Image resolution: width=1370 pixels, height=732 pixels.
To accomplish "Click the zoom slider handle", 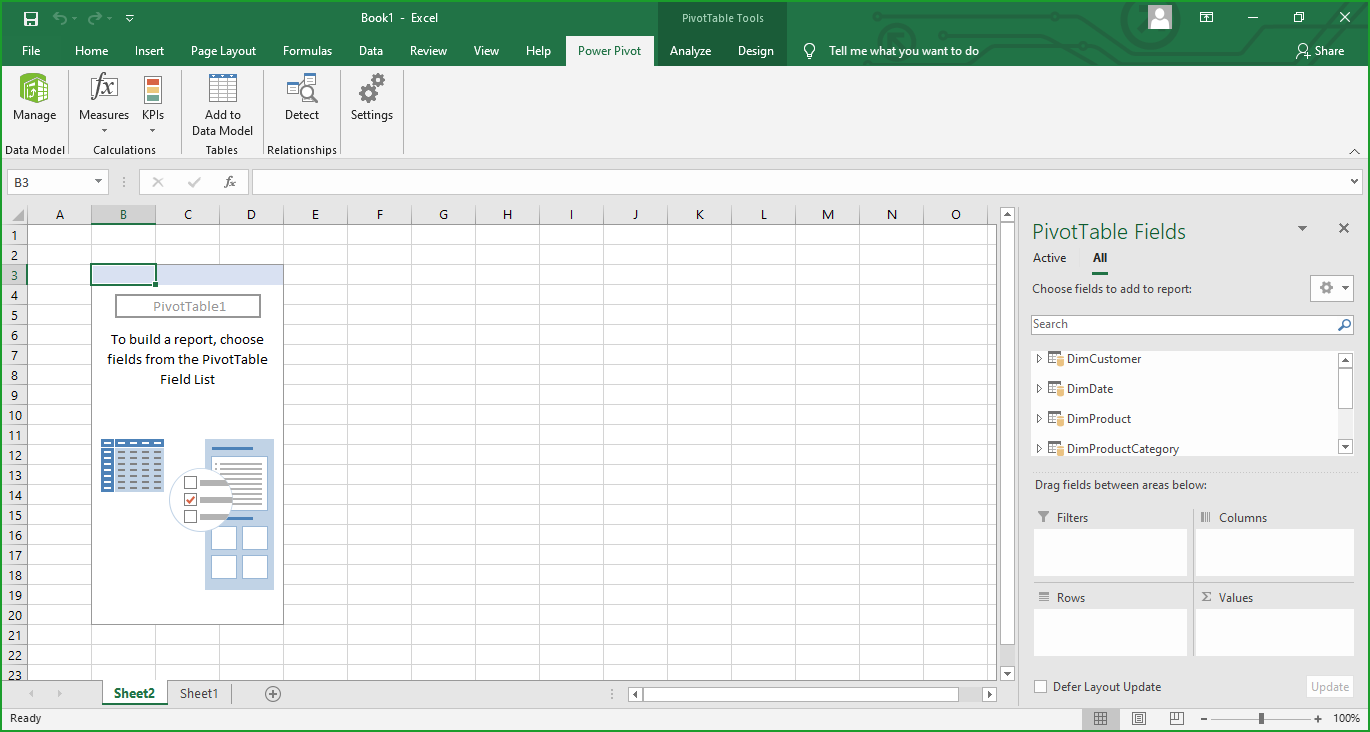I will pos(1261,718).
